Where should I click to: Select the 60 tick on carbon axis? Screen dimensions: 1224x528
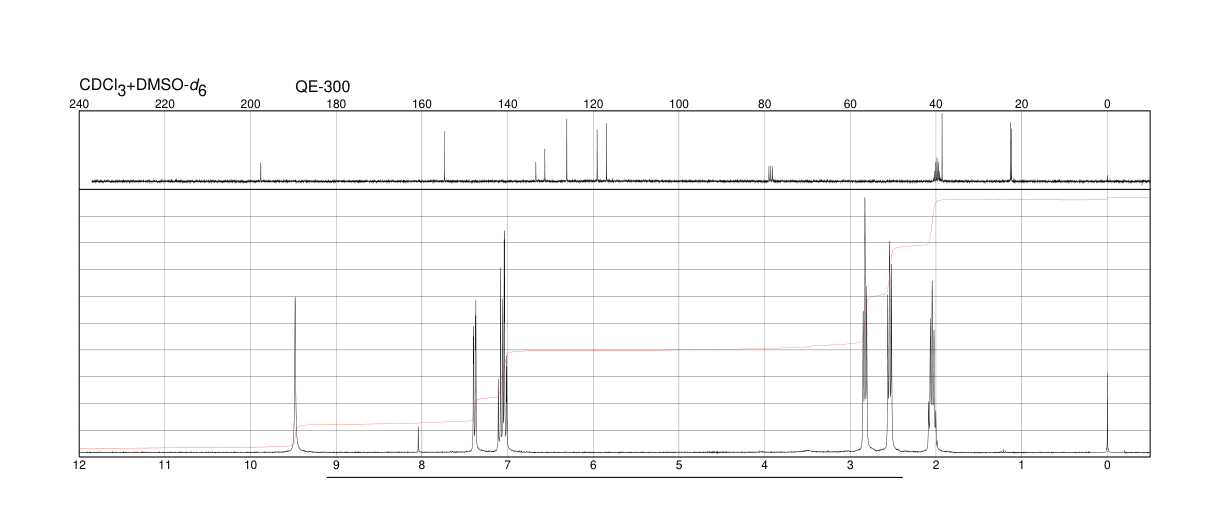click(850, 104)
